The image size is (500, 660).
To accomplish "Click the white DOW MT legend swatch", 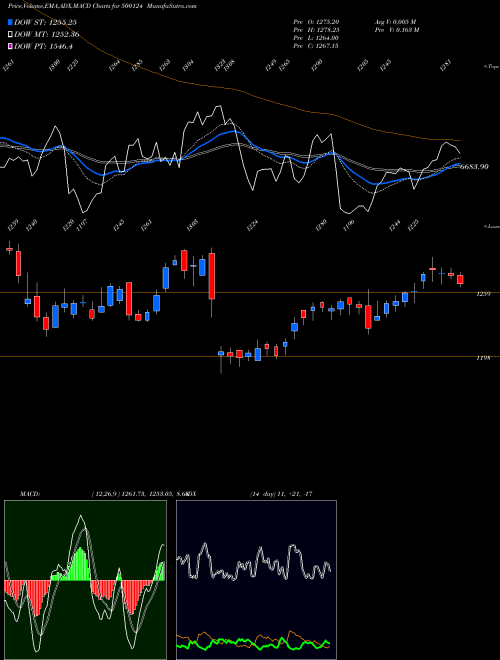I will pos(10,35).
